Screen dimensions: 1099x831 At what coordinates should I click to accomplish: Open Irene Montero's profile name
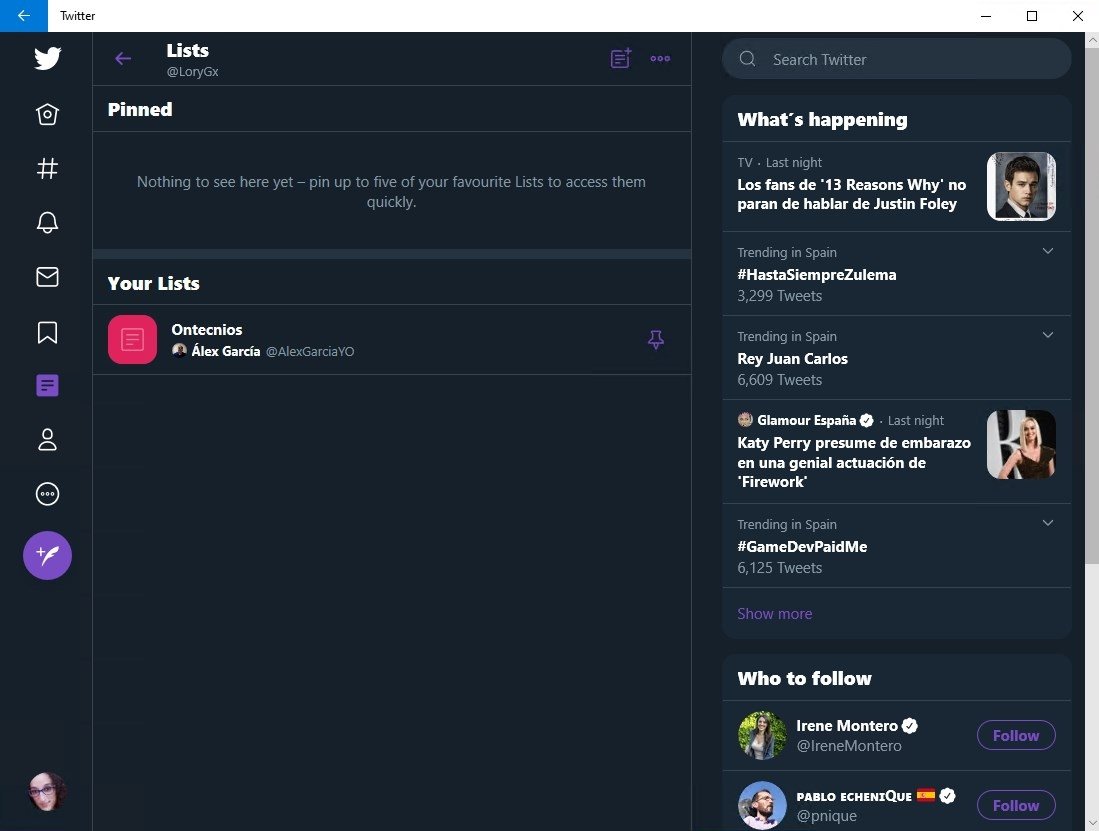847,726
